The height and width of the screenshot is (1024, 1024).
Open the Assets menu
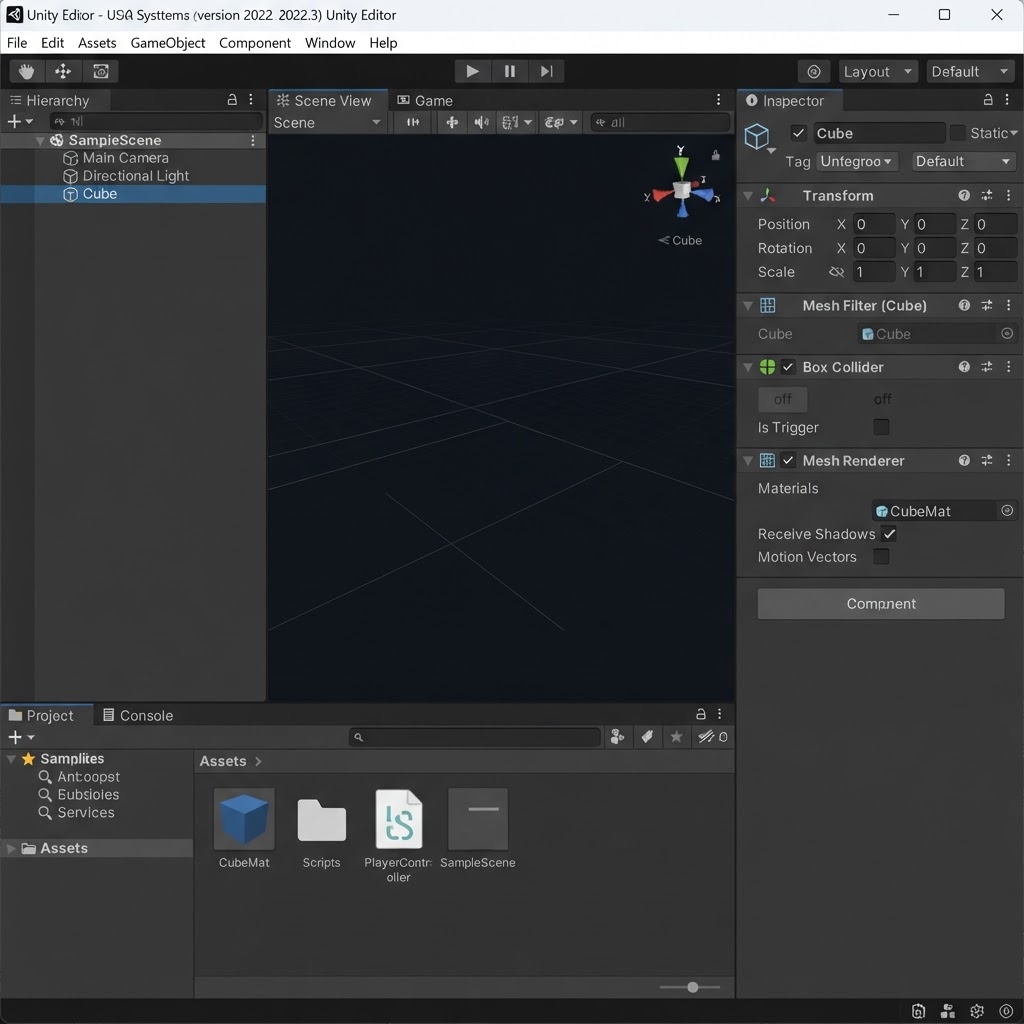(97, 43)
